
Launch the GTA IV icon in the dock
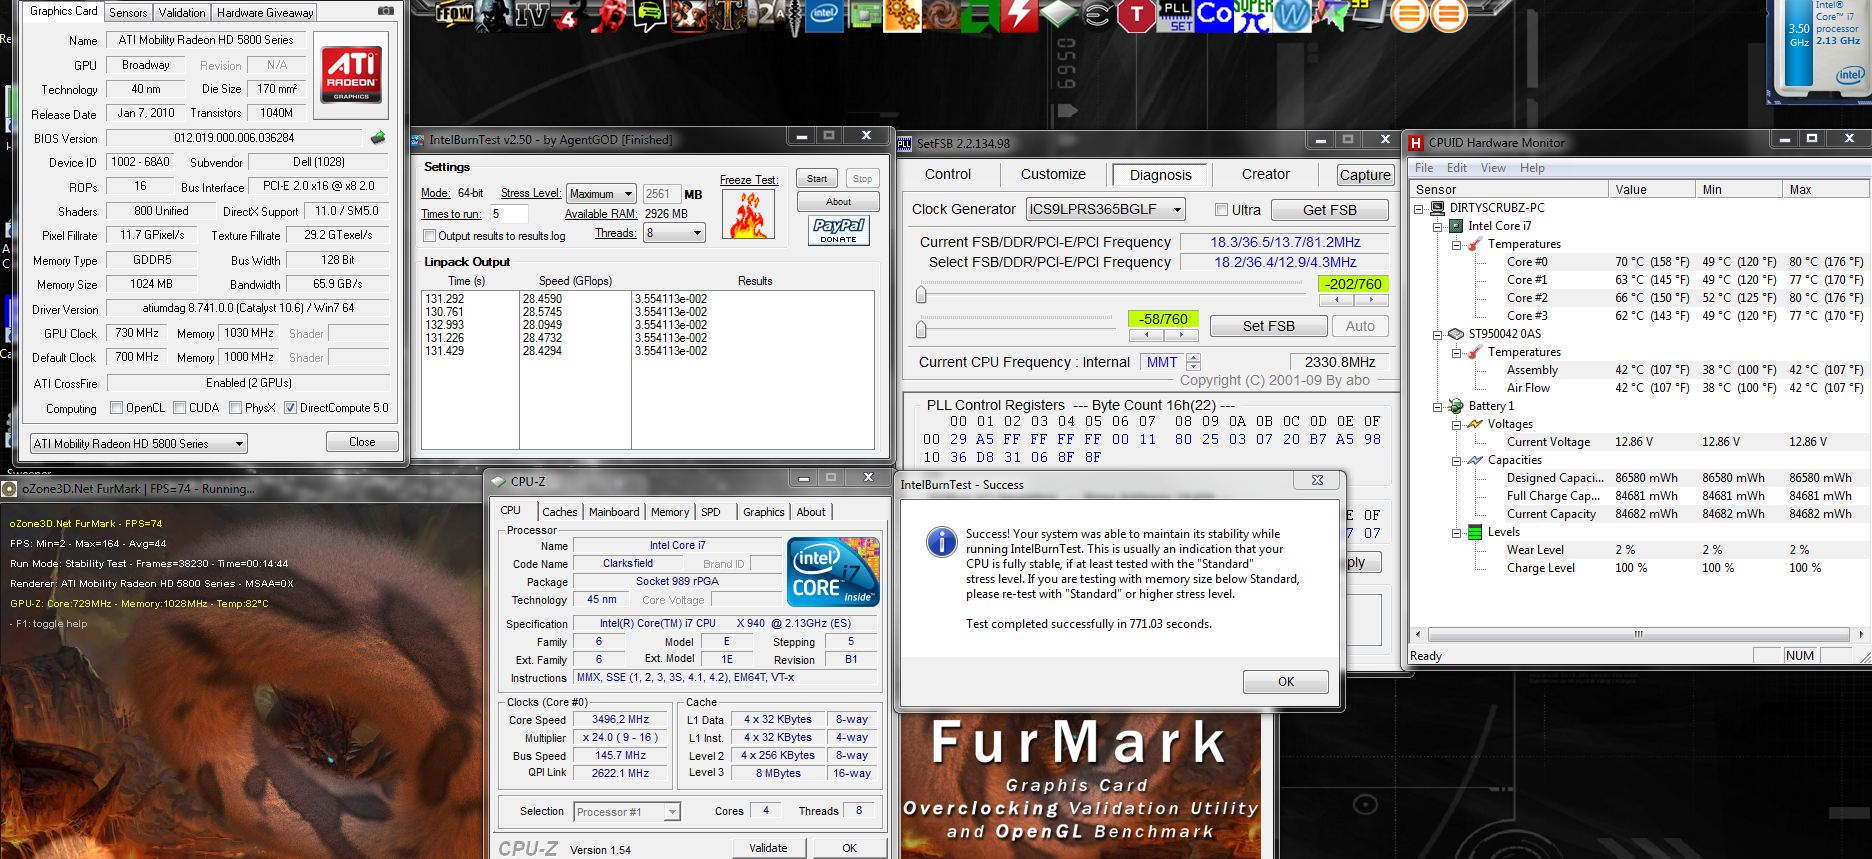coord(532,15)
